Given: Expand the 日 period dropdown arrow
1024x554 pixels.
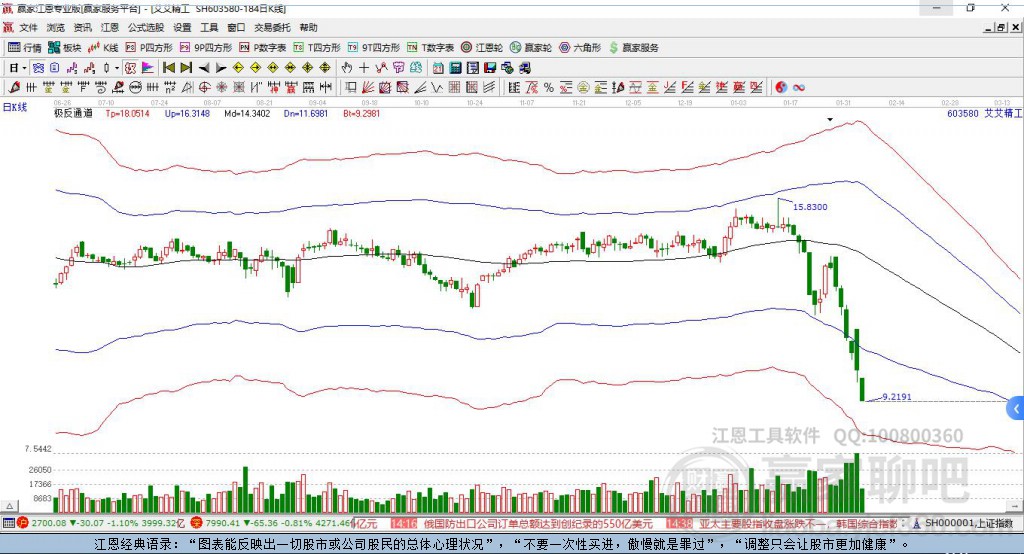Looking at the screenshot, I should (x=24, y=68).
